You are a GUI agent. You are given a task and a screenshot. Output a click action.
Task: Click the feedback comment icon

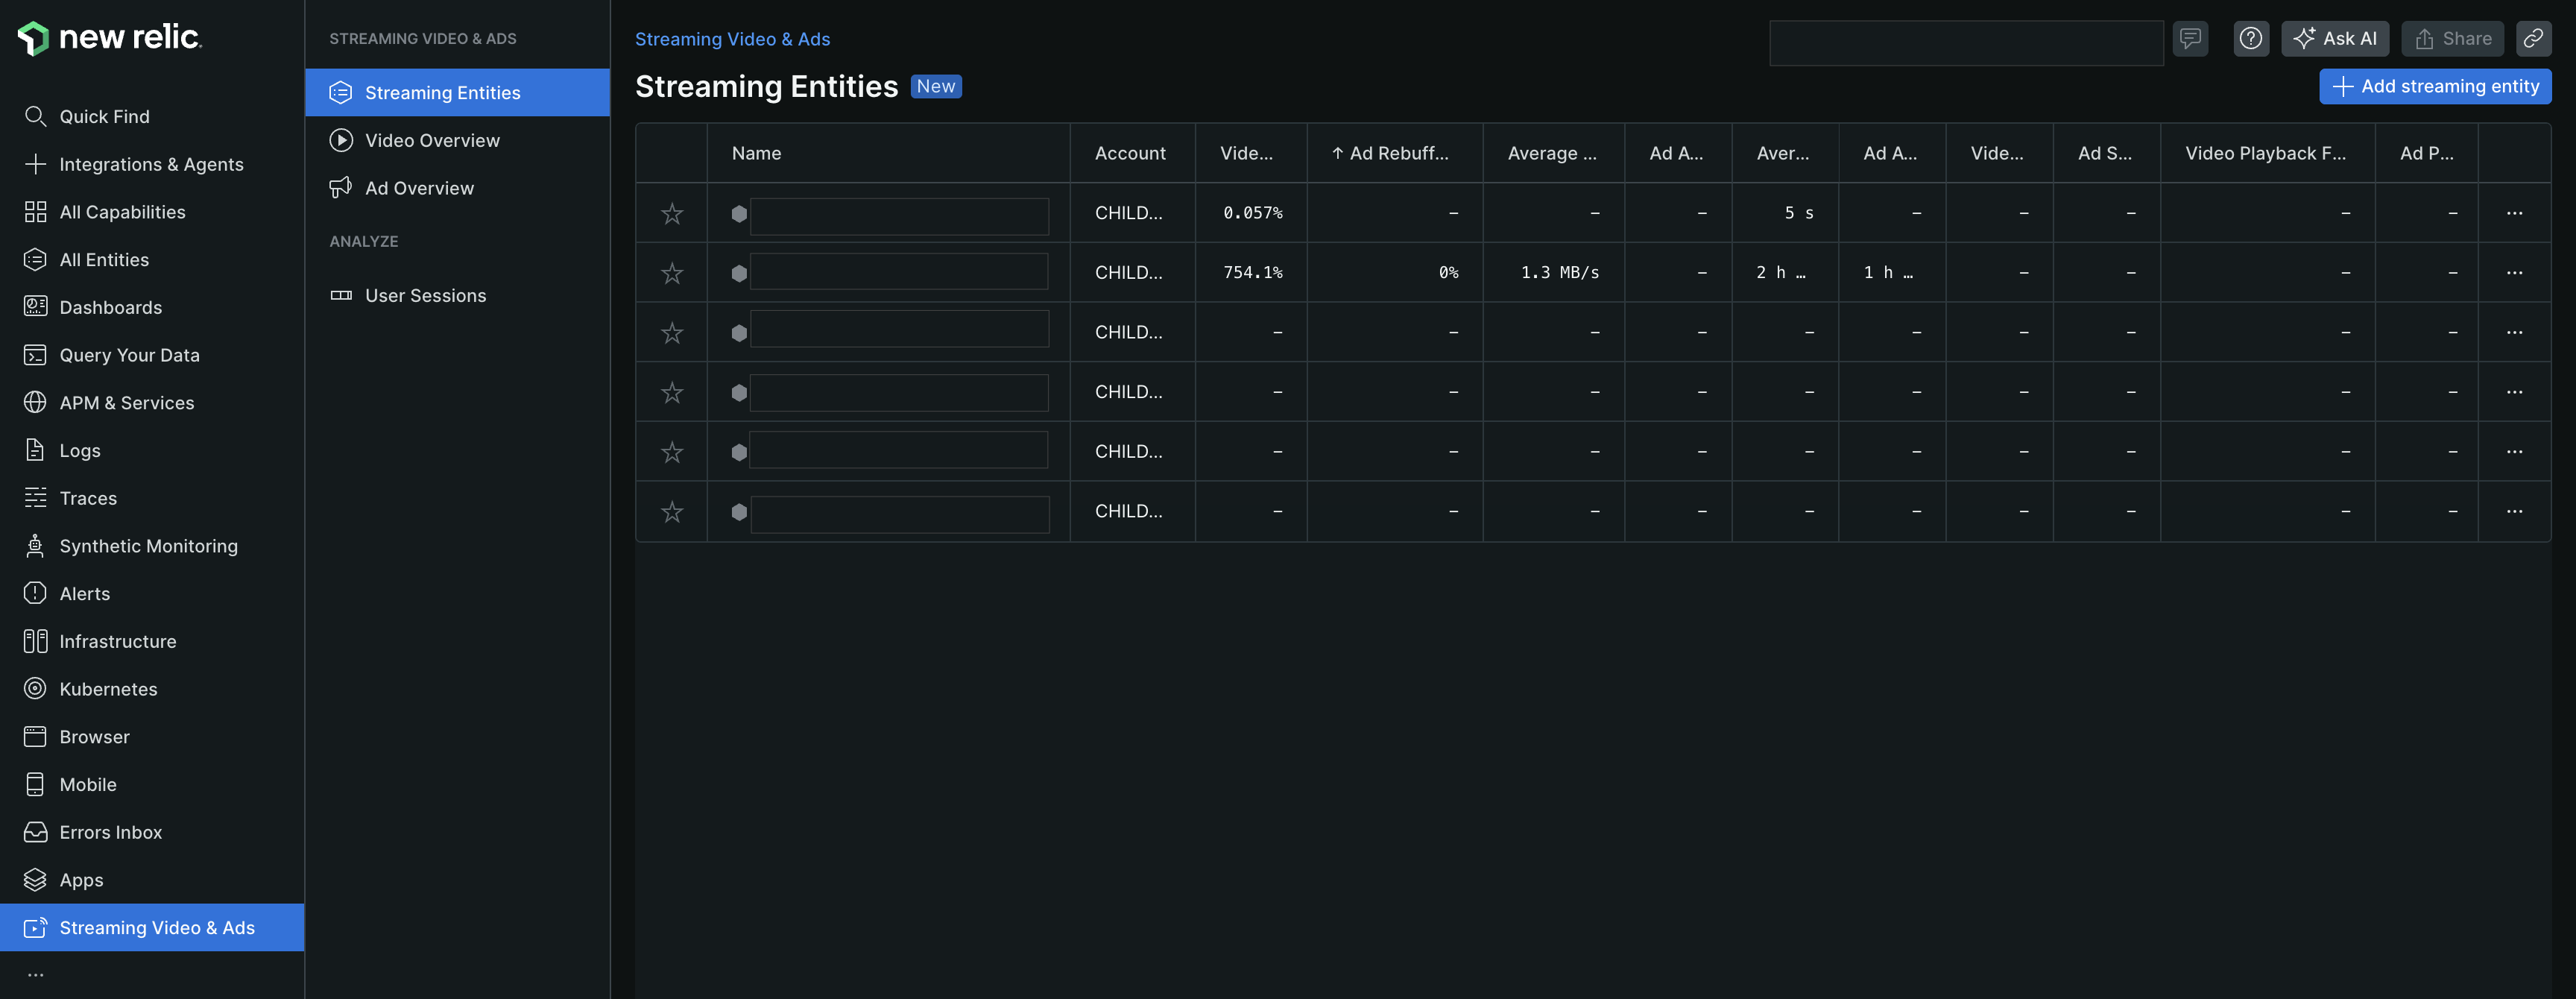(x=2190, y=39)
